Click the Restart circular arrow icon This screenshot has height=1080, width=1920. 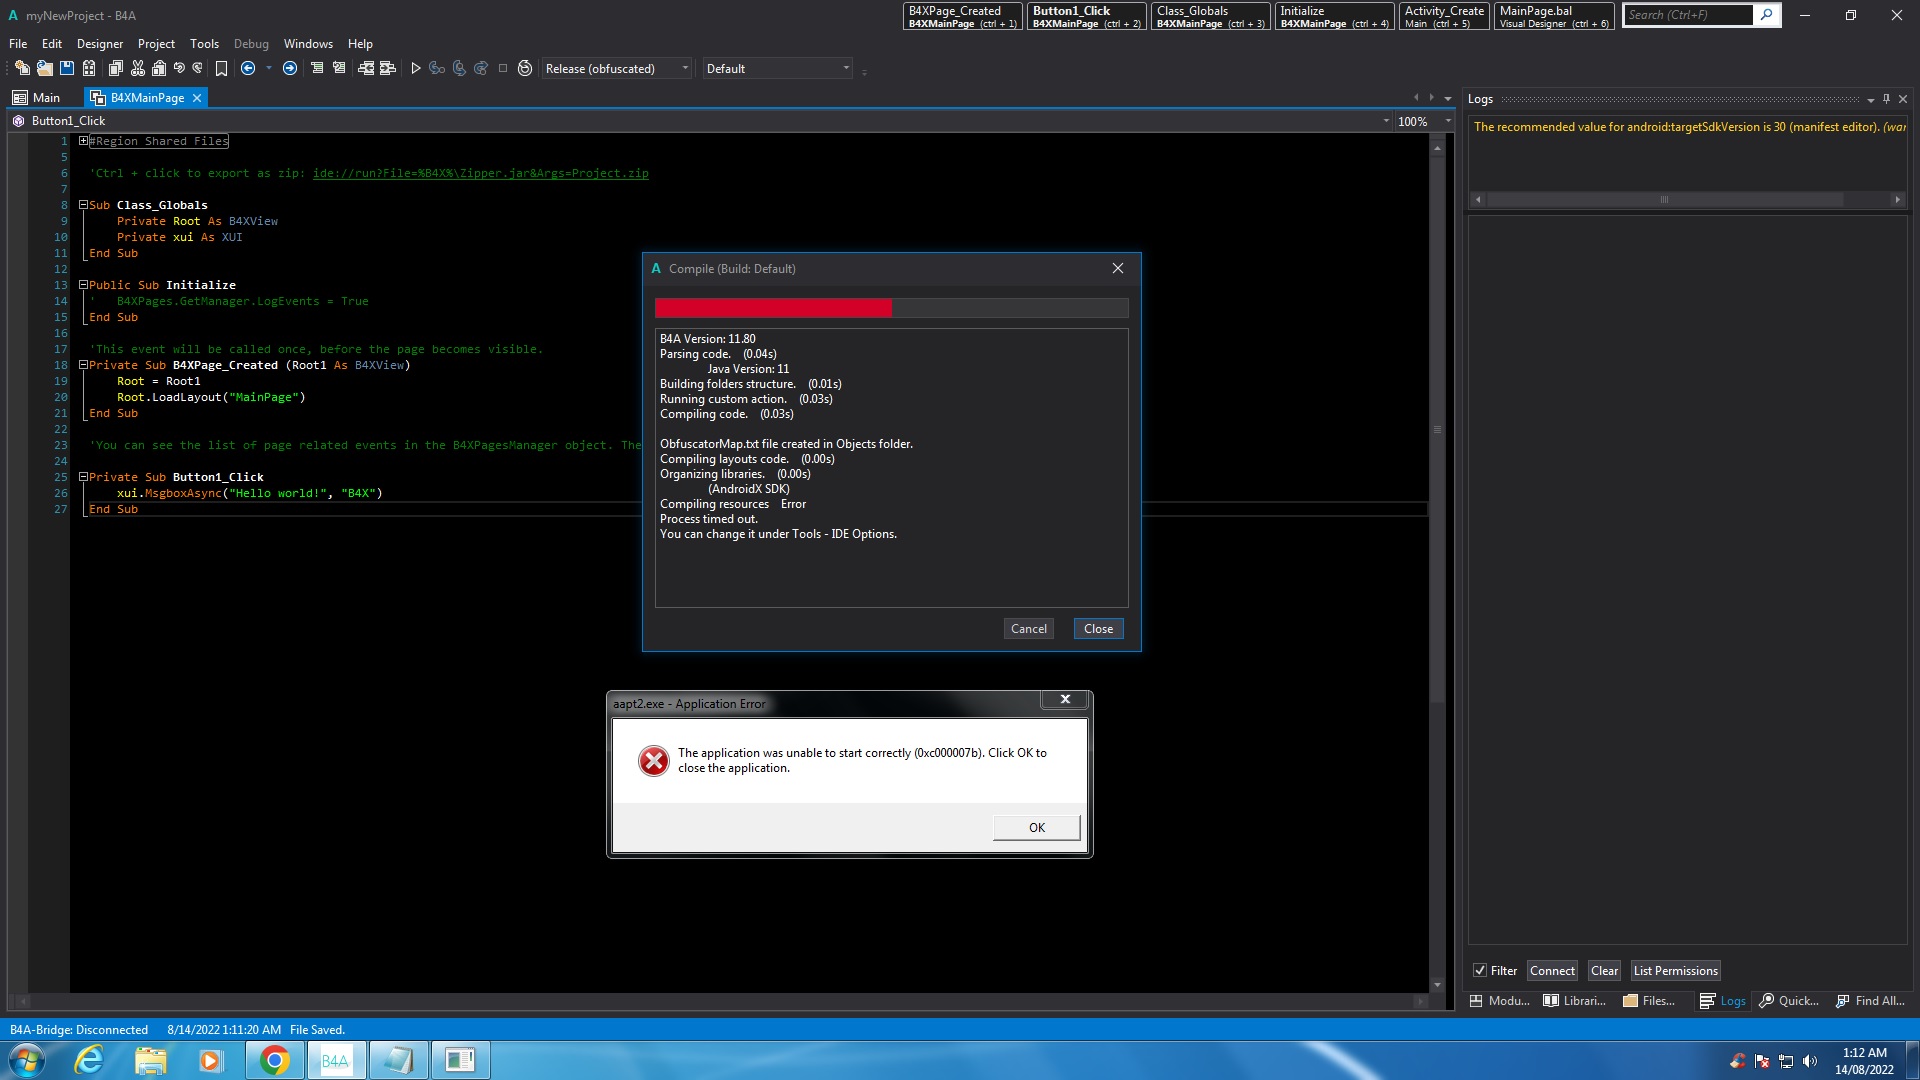(x=524, y=68)
